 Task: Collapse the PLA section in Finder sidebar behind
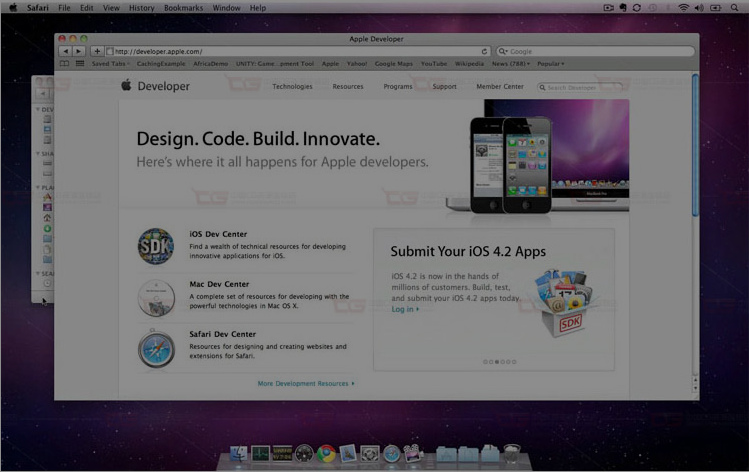coord(38,187)
